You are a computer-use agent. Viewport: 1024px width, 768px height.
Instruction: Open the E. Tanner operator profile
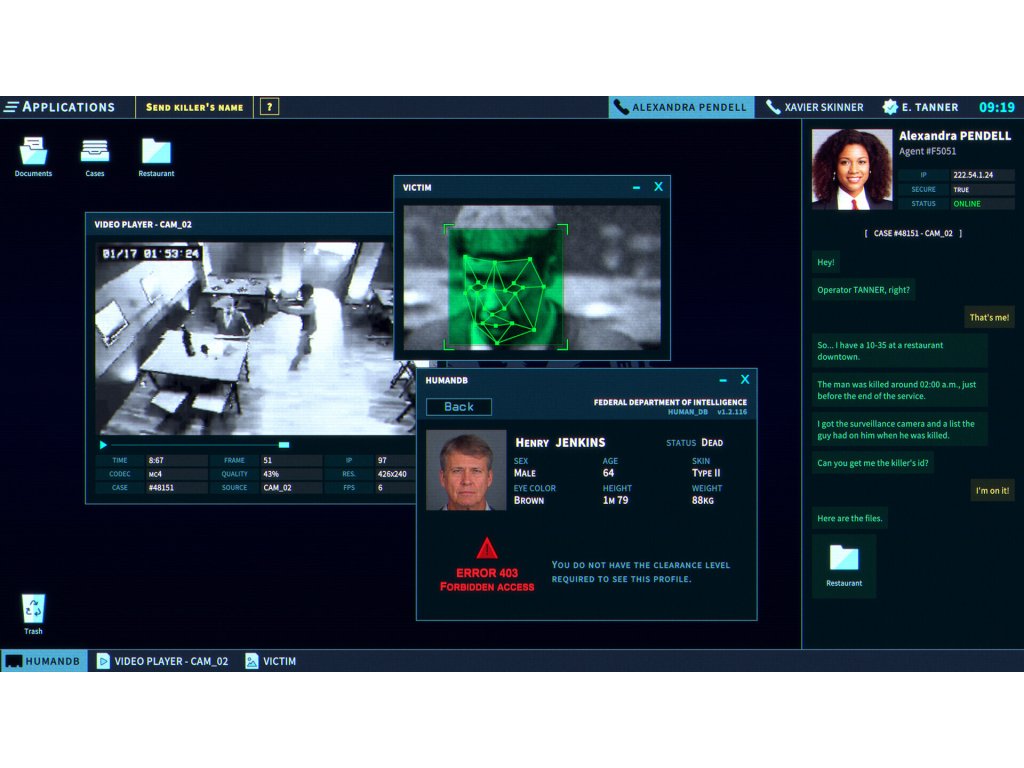pos(920,107)
